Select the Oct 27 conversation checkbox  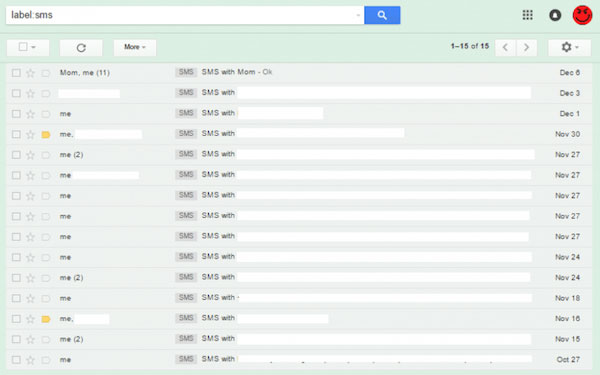(x=16, y=360)
